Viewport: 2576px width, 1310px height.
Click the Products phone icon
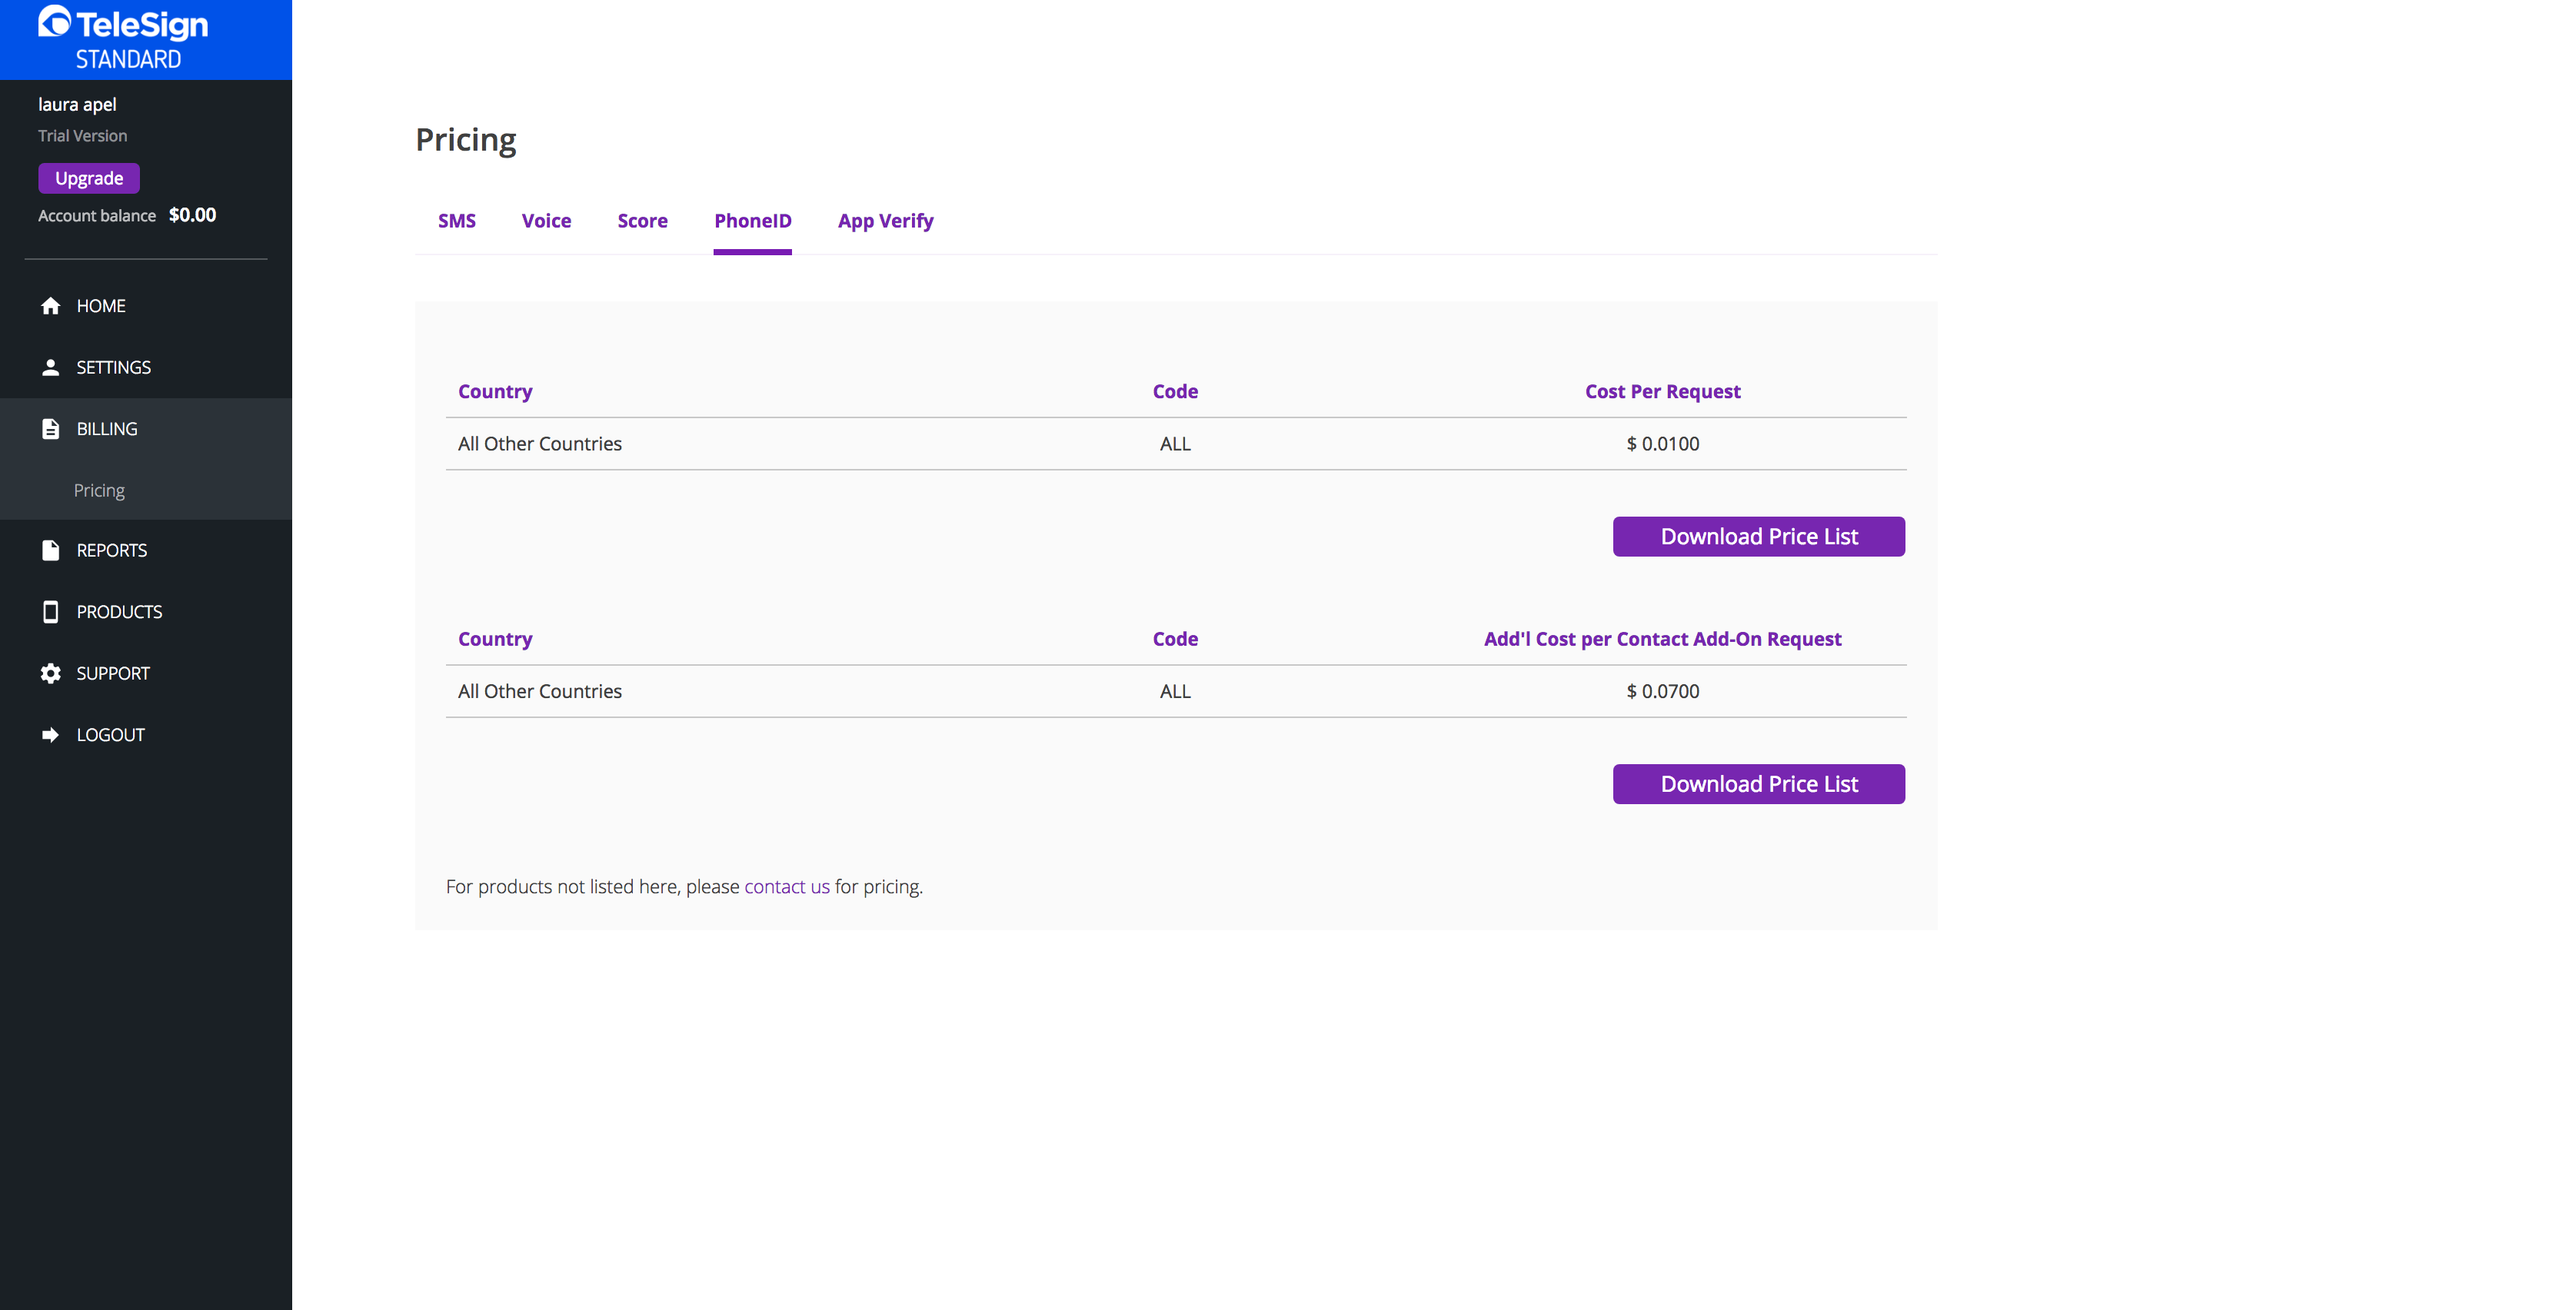(x=51, y=611)
